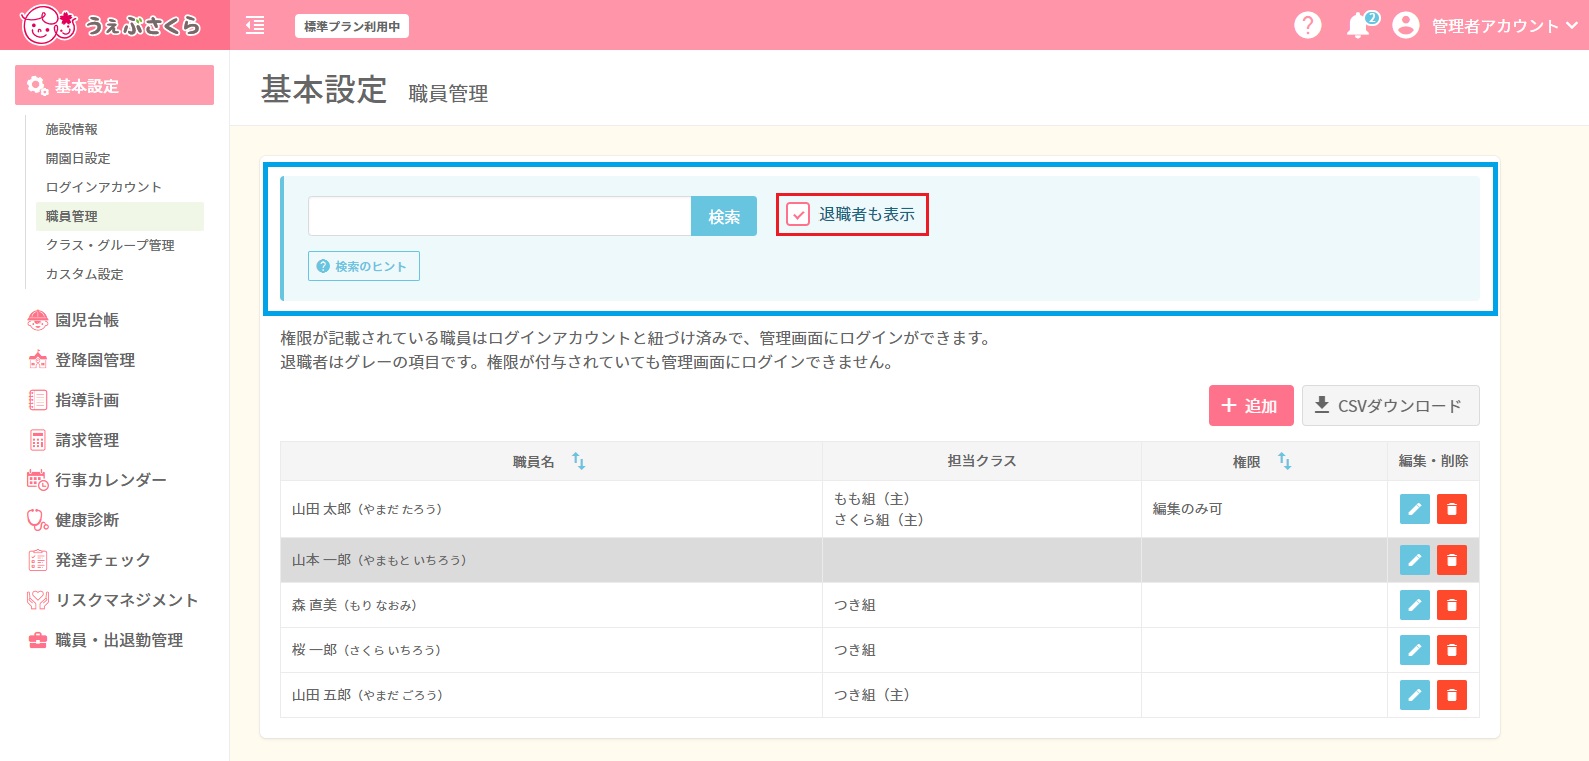The height and width of the screenshot is (761, 1589).
Task: Click the うぇぶさくら logo
Action: pos(110,25)
